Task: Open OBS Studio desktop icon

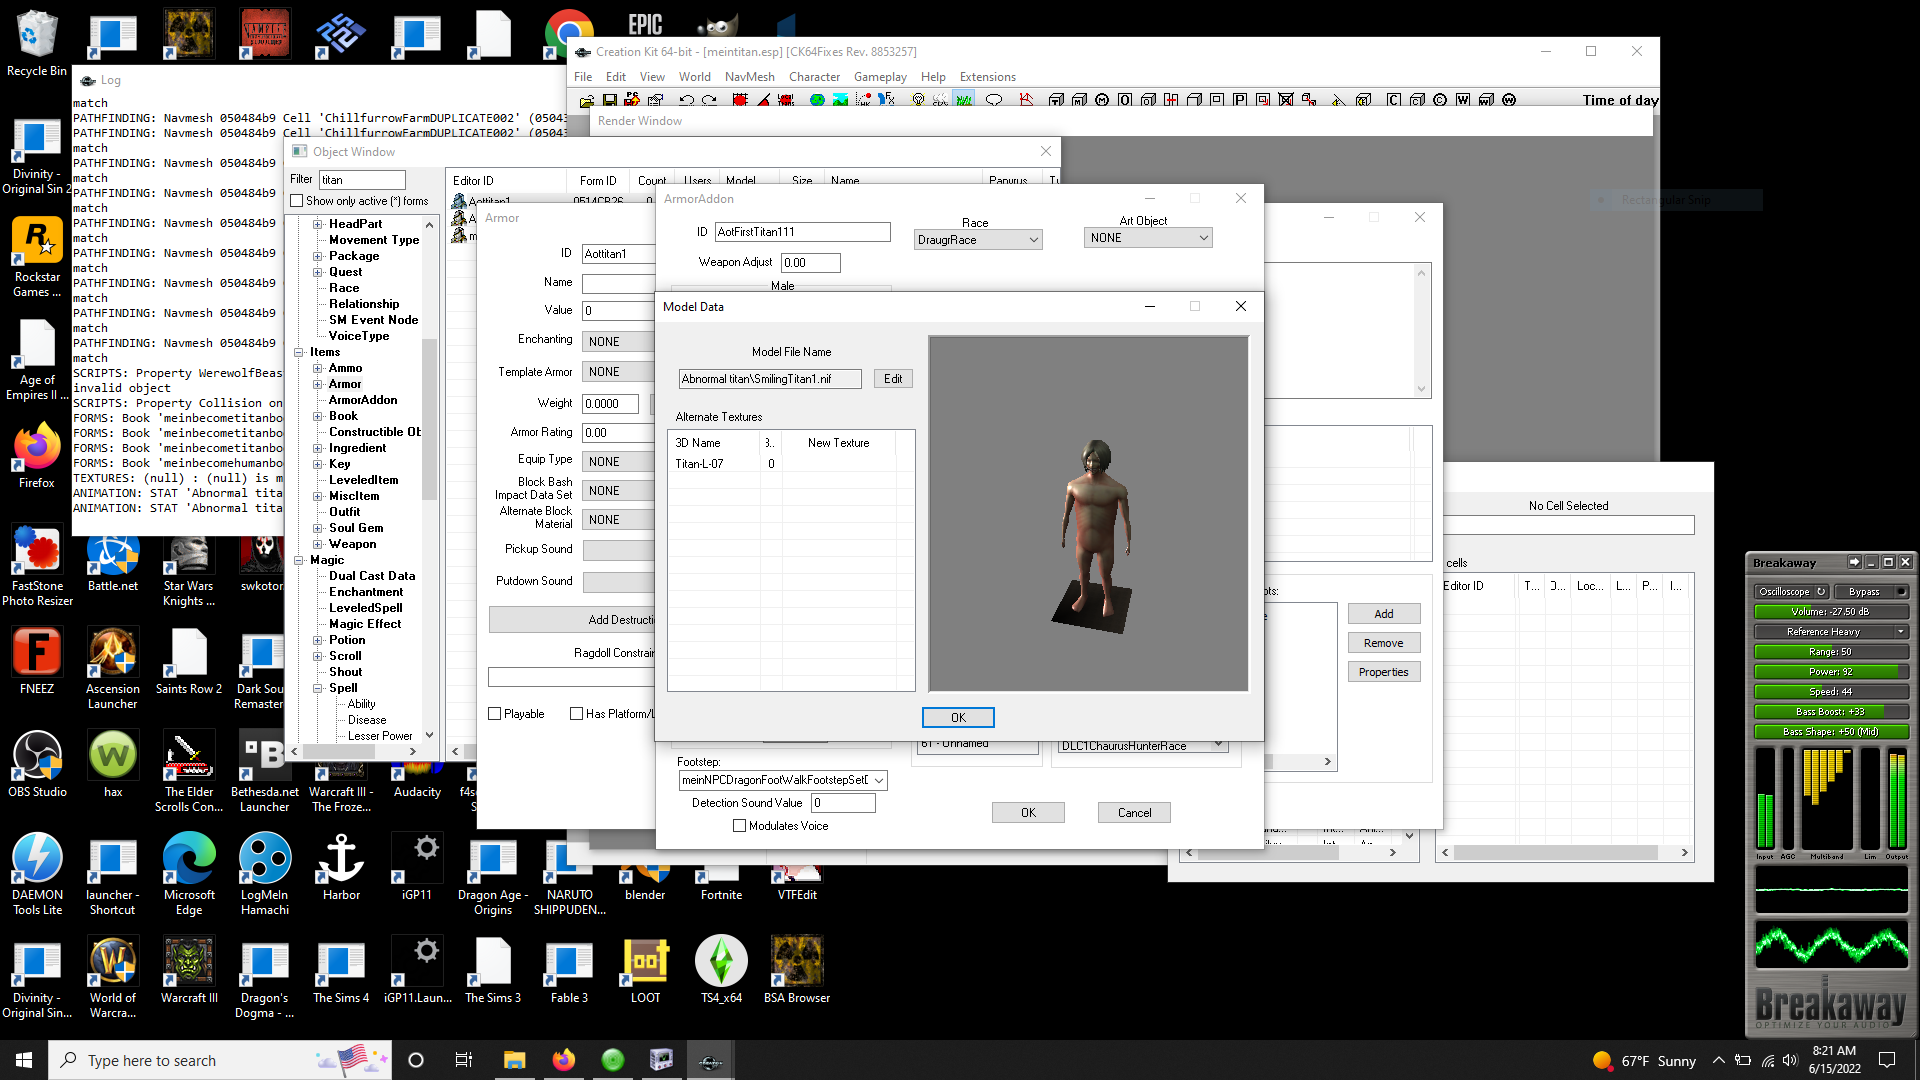Action: tap(37, 765)
